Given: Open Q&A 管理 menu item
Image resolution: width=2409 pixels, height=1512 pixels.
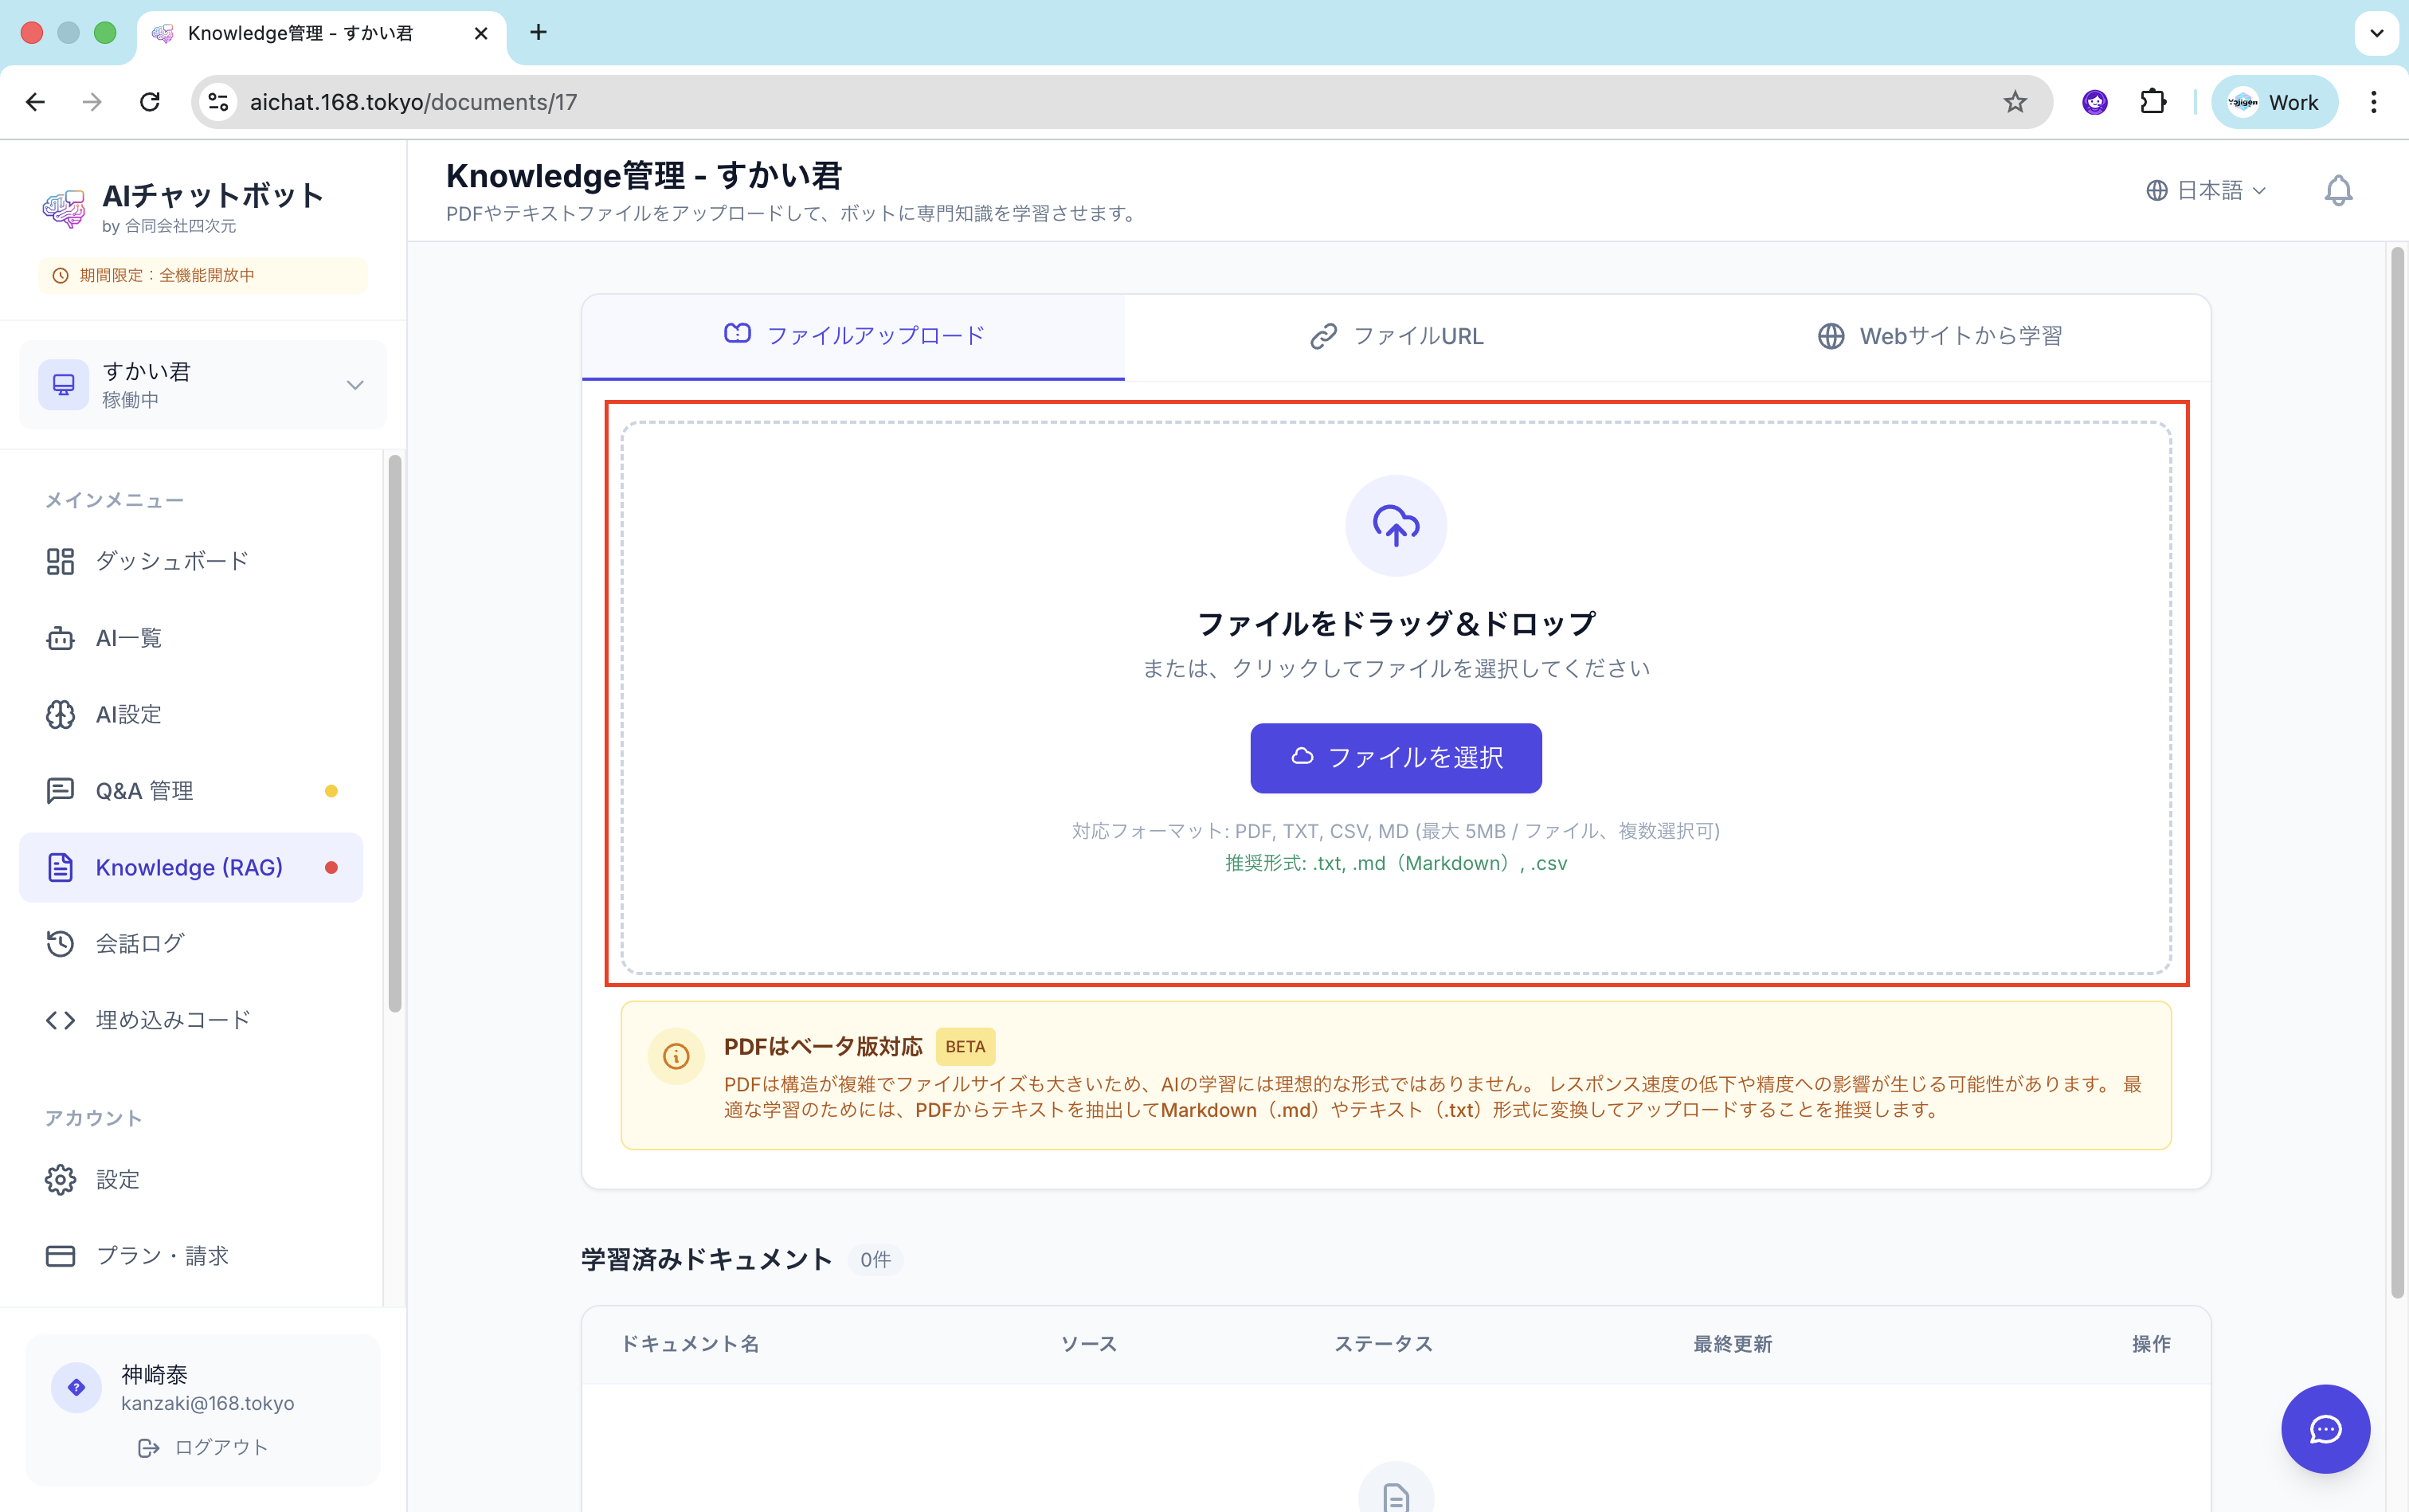Looking at the screenshot, I should [x=144, y=791].
